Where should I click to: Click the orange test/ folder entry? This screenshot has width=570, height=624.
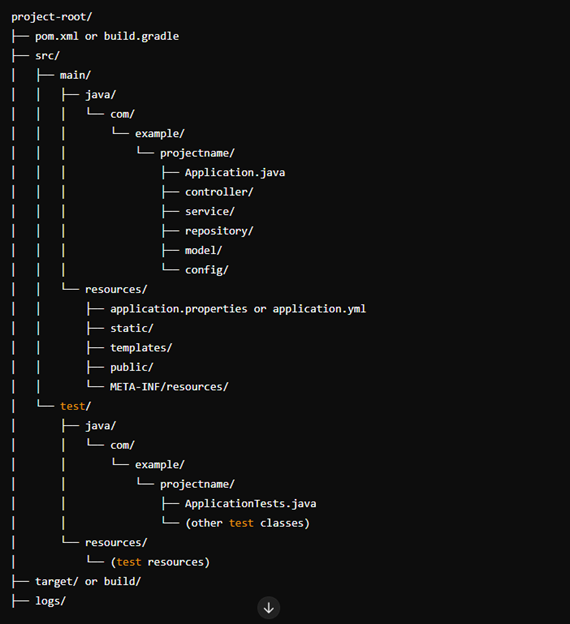pos(75,406)
